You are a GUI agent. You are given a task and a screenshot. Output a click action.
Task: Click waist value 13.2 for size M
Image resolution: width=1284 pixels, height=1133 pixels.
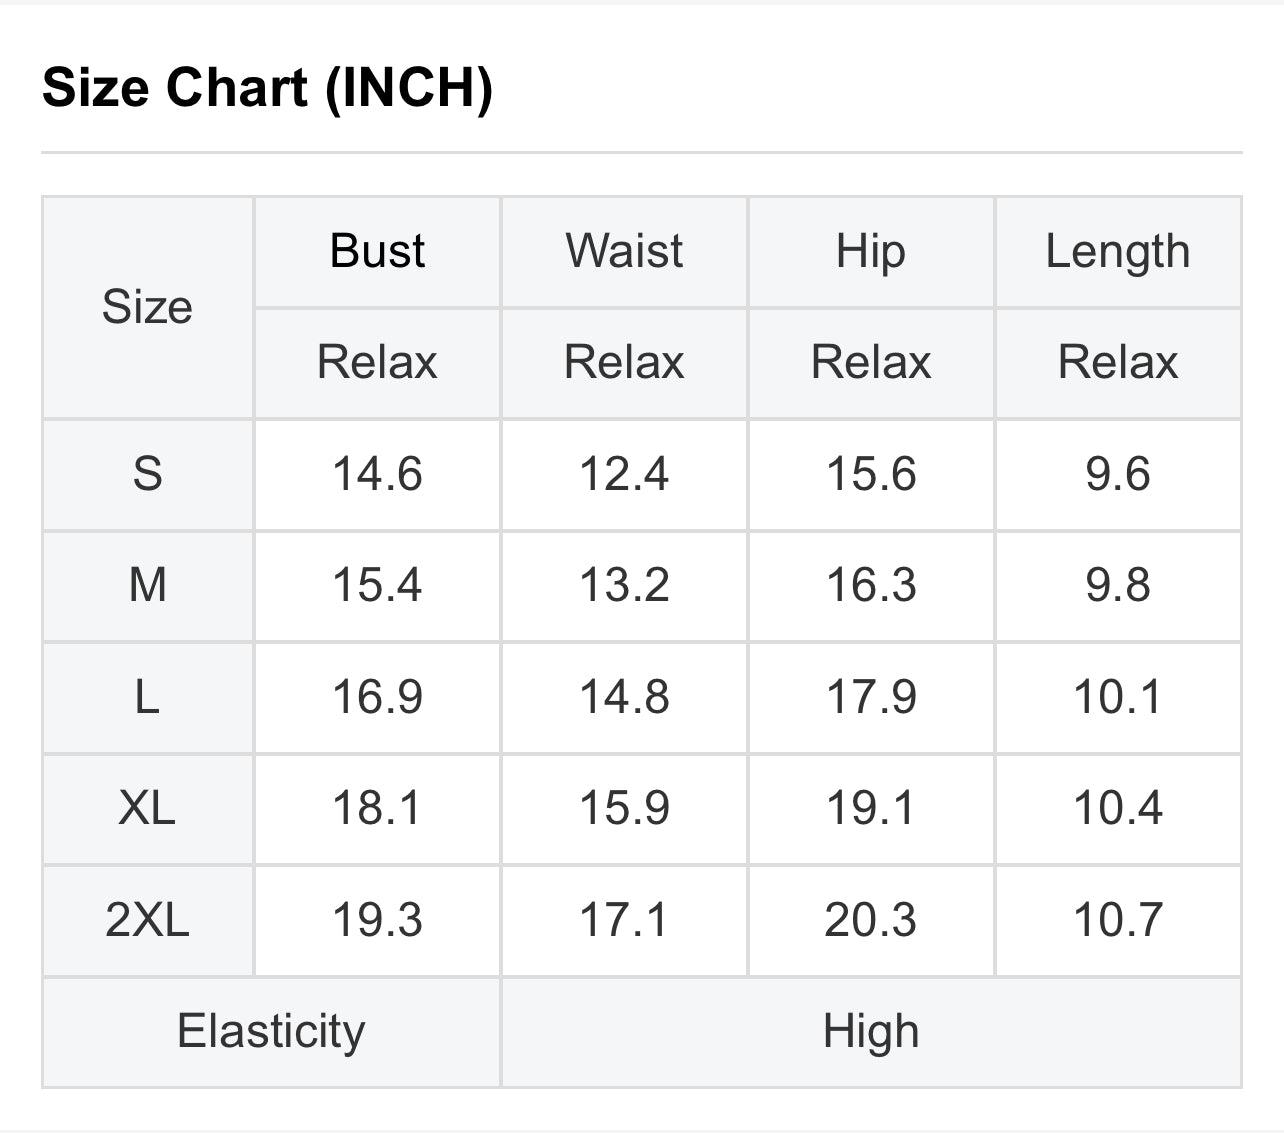click(x=624, y=585)
